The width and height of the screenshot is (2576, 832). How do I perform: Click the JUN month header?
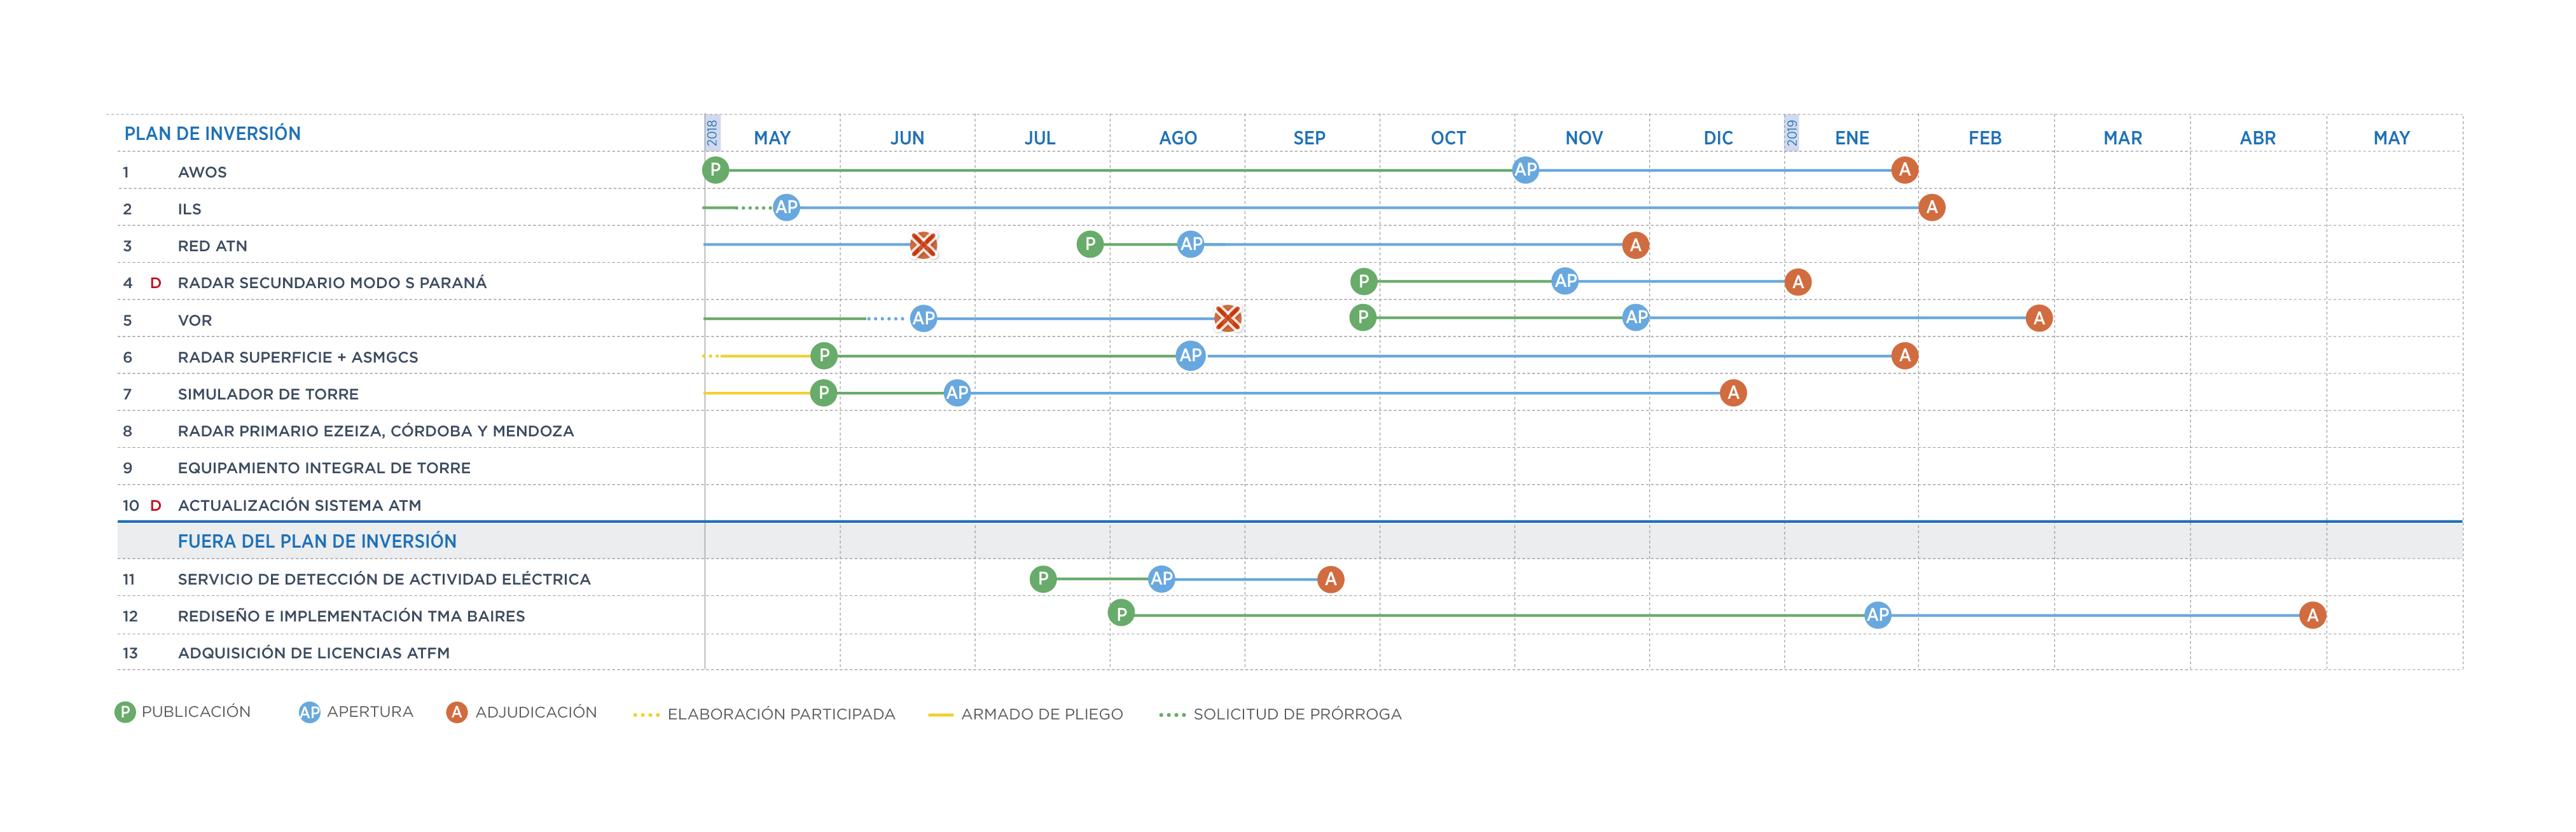[907, 138]
